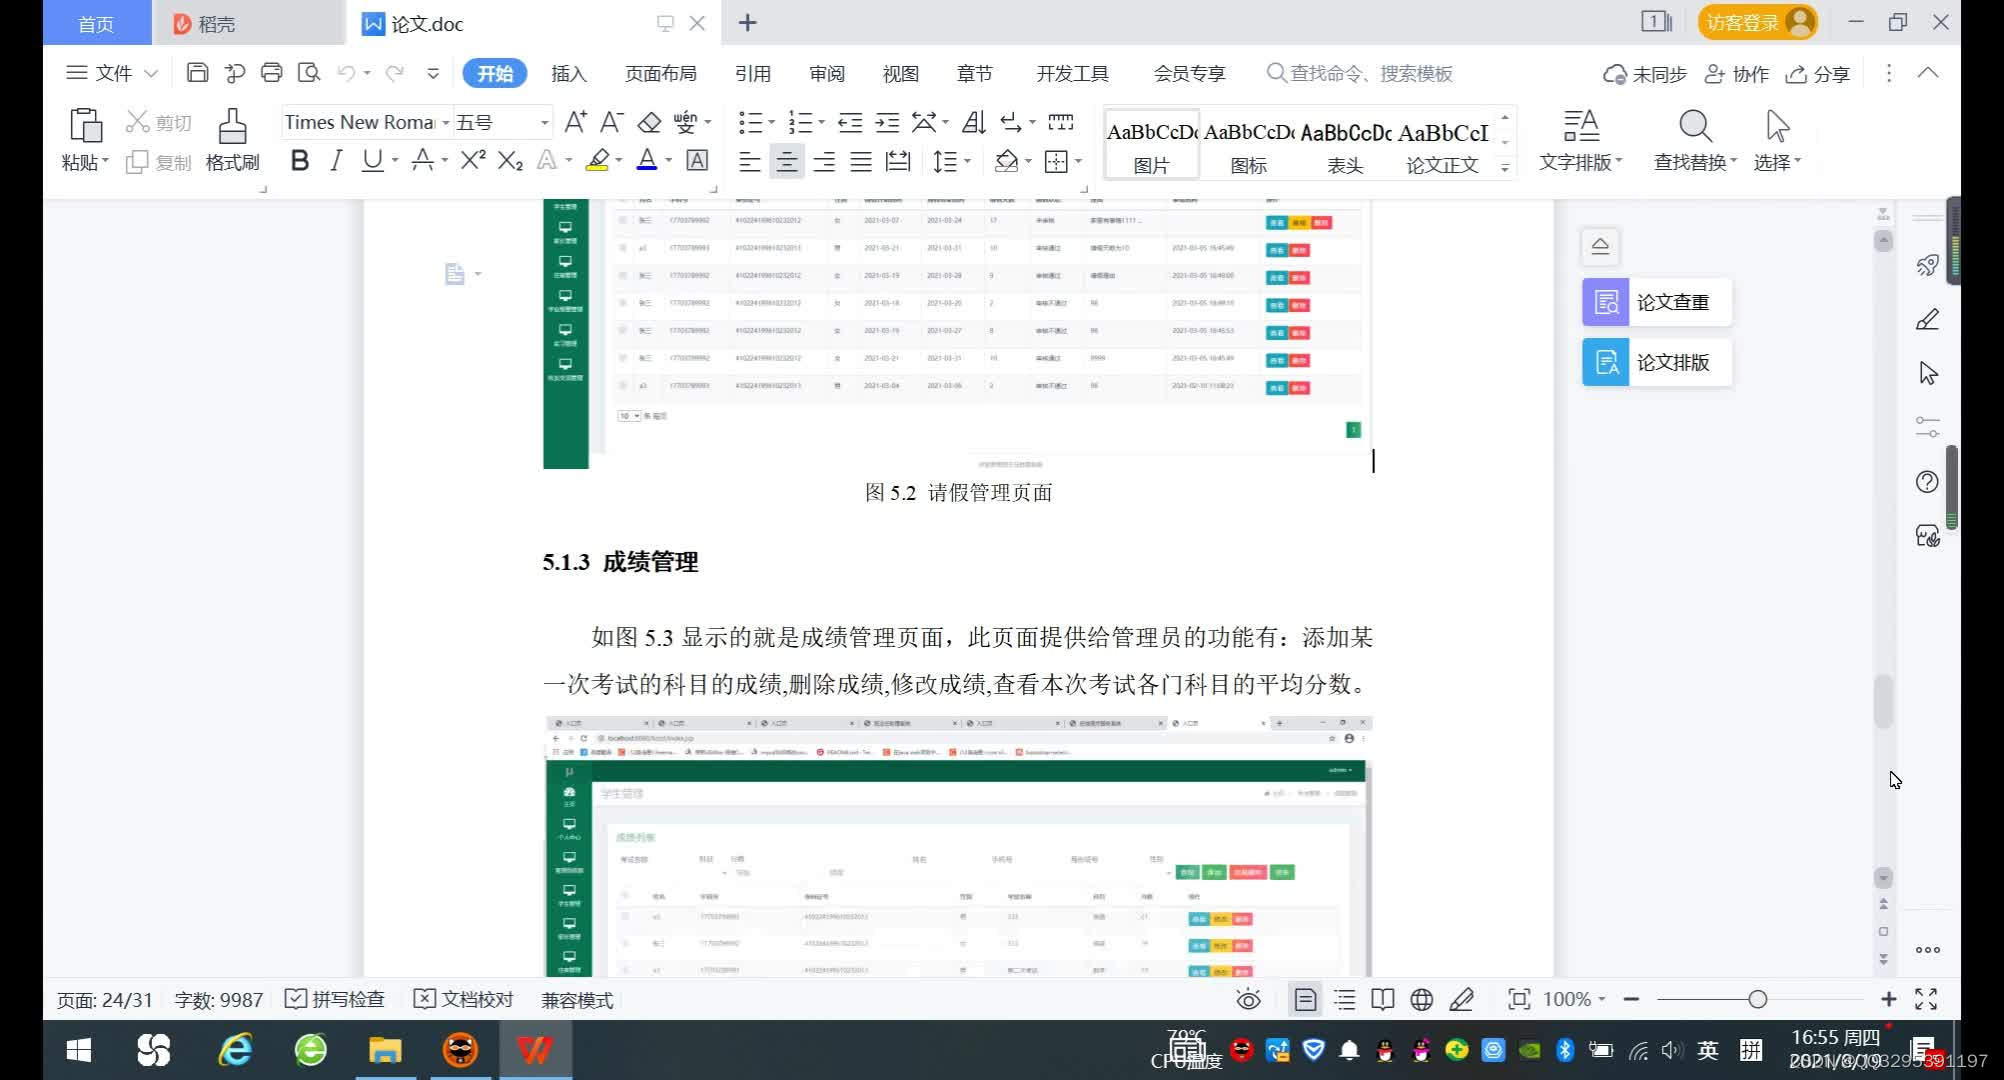Expand line spacing dropdown

click(x=966, y=161)
